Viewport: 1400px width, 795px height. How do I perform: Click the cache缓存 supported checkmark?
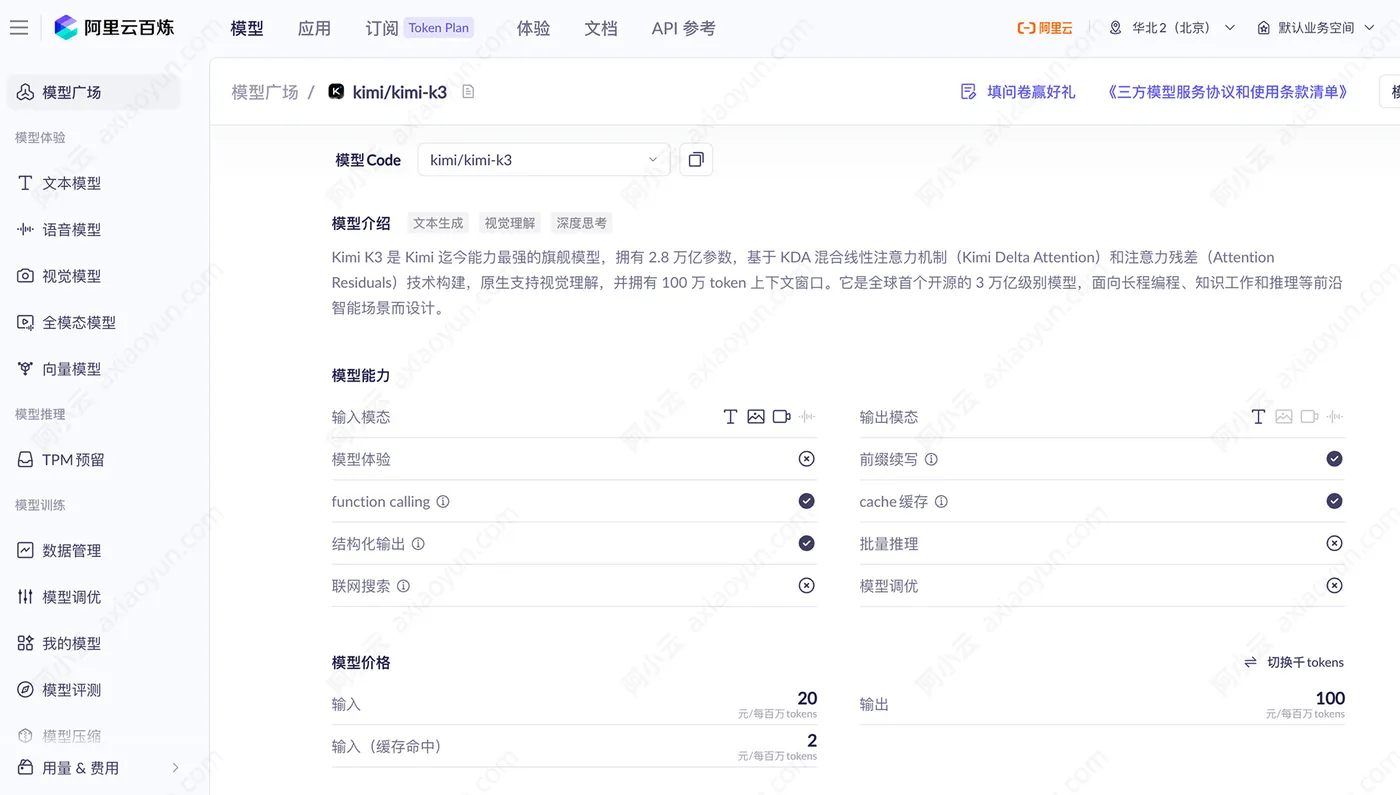(1334, 501)
